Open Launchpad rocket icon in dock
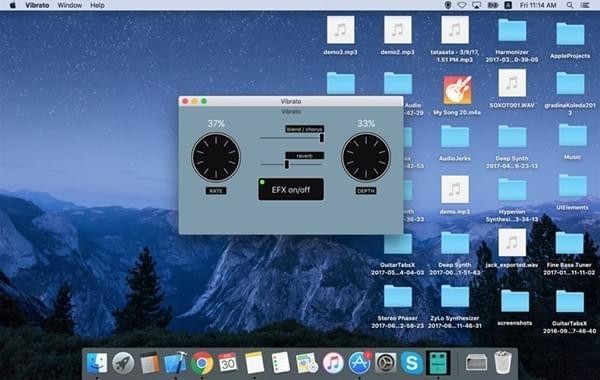600x380 pixels. coord(123,363)
